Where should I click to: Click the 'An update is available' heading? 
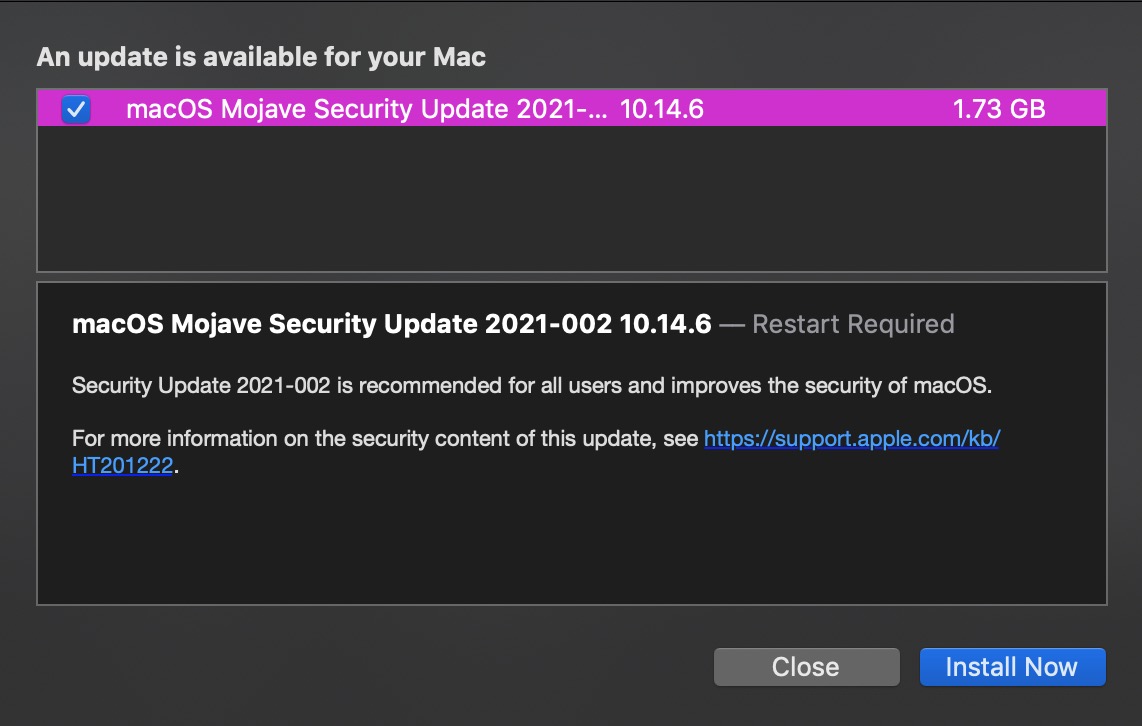(260, 57)
